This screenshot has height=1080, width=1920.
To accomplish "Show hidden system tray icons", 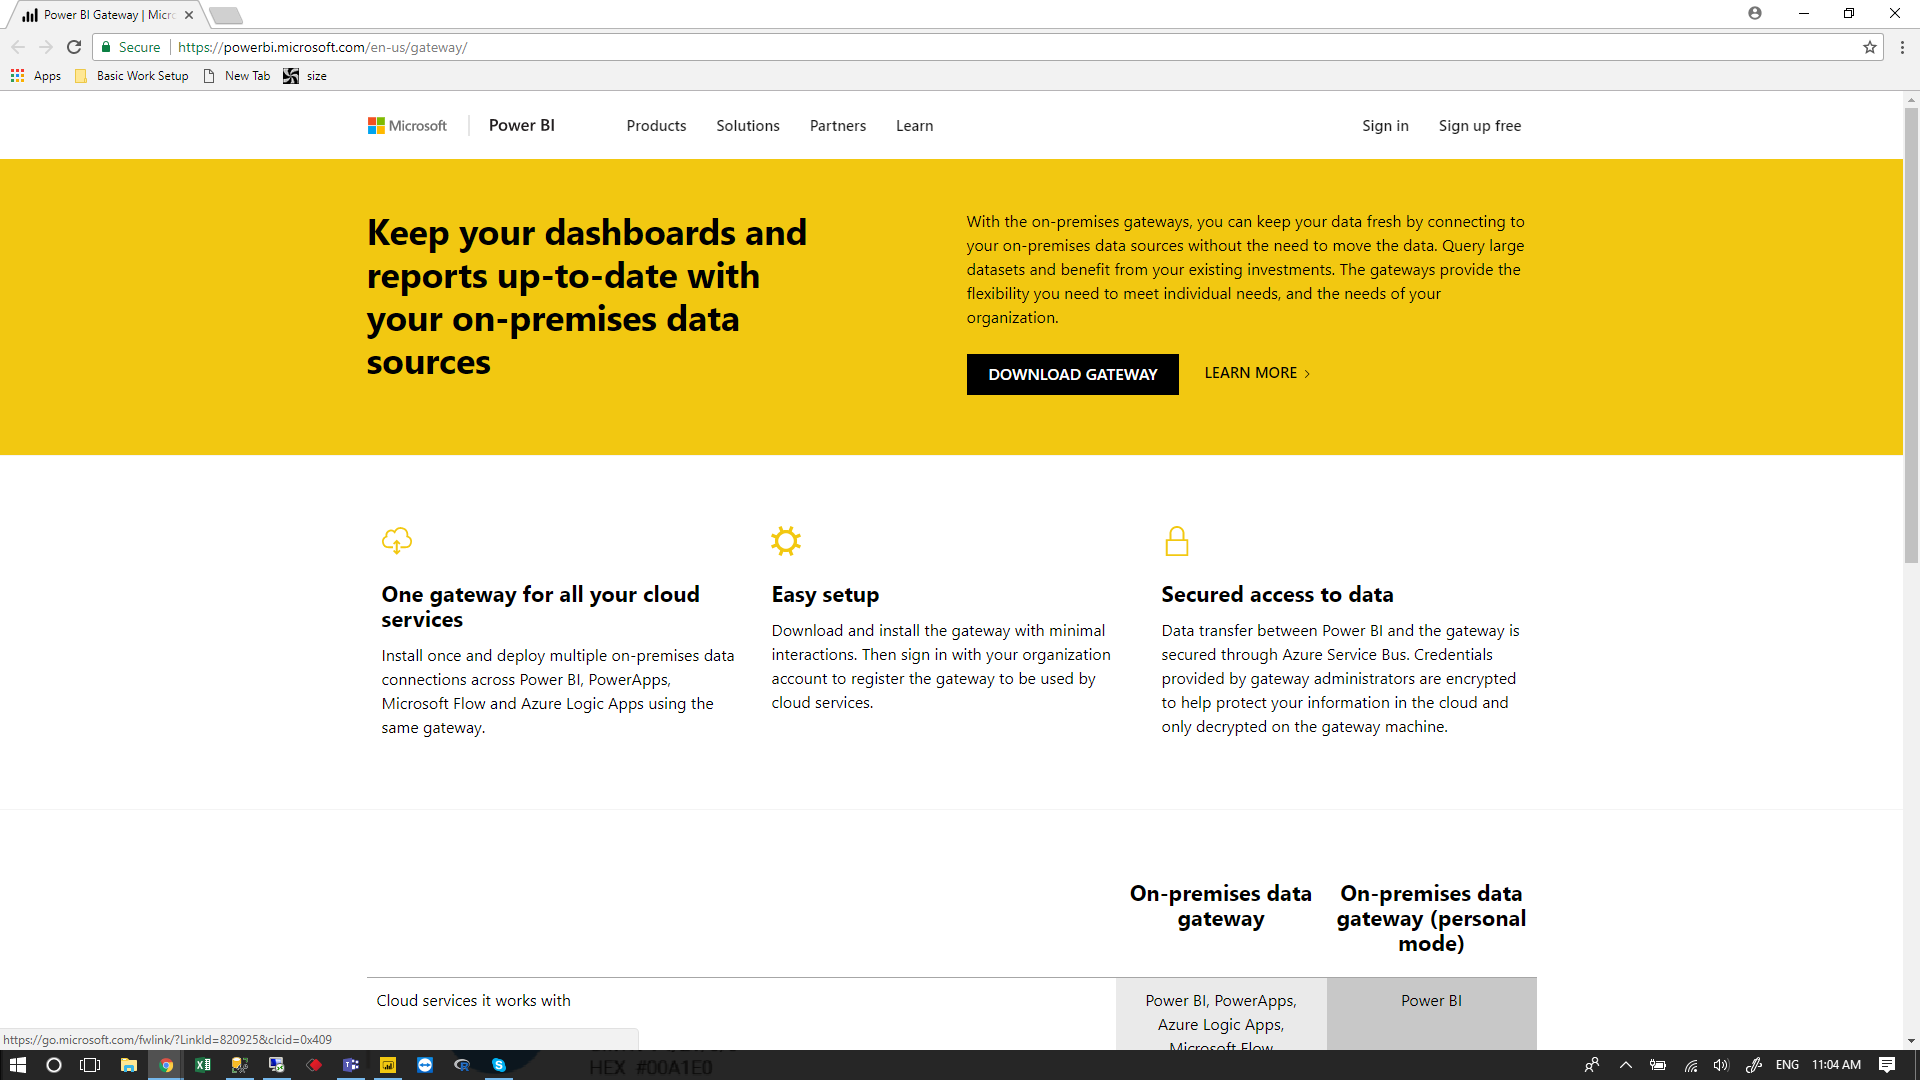I will tap(1626, 1065).
